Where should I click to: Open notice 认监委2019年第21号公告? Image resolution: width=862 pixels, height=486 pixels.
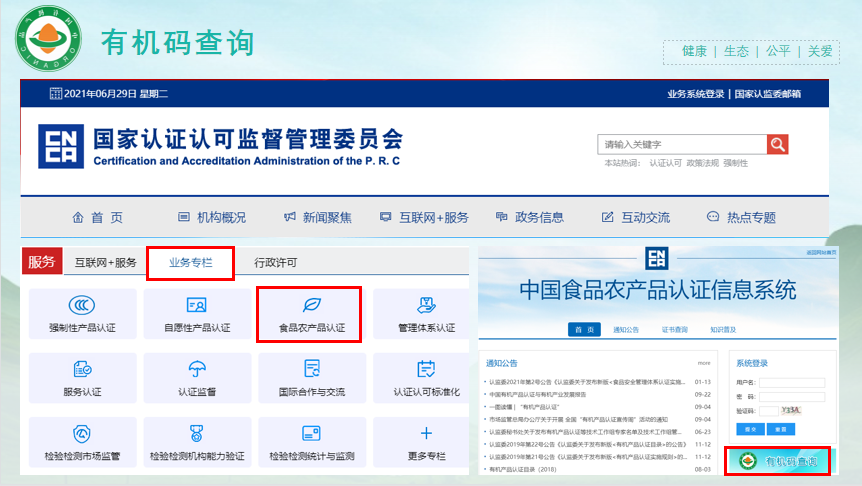[588, 457]
